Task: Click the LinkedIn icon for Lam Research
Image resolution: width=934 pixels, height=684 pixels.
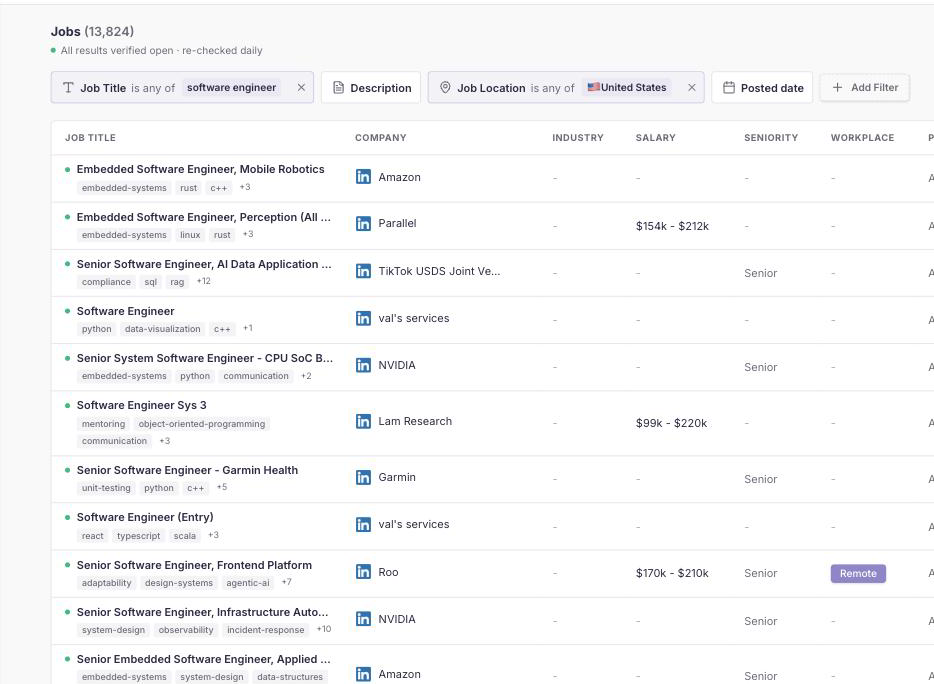Action: [x=363, y=421]
